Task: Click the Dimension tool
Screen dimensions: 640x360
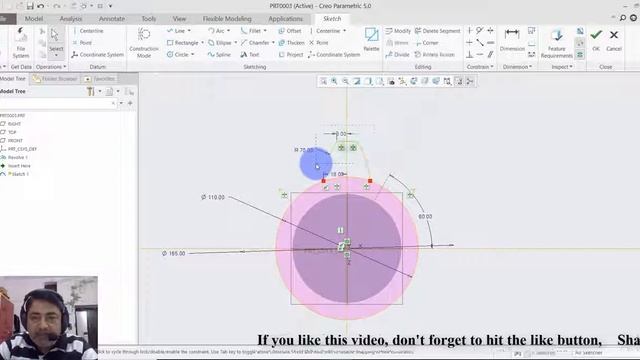Action: (512, 40)
